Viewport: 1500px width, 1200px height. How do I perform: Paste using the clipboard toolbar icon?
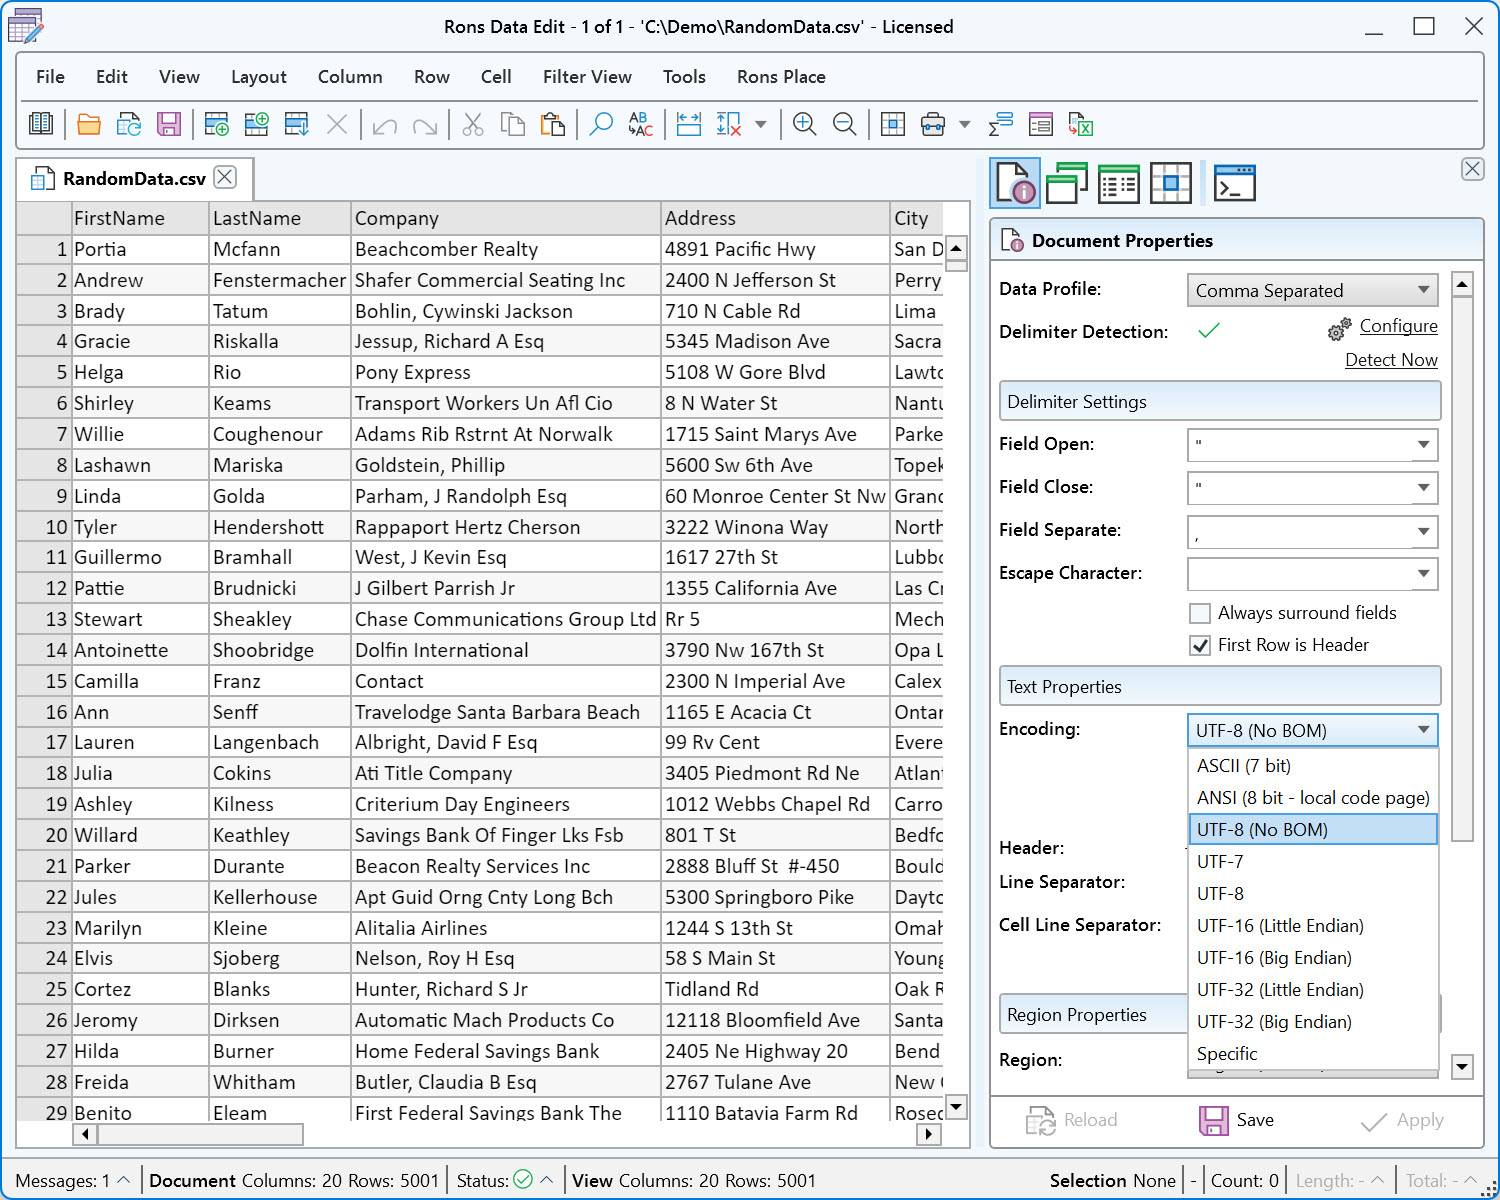(x=553, y=124)
